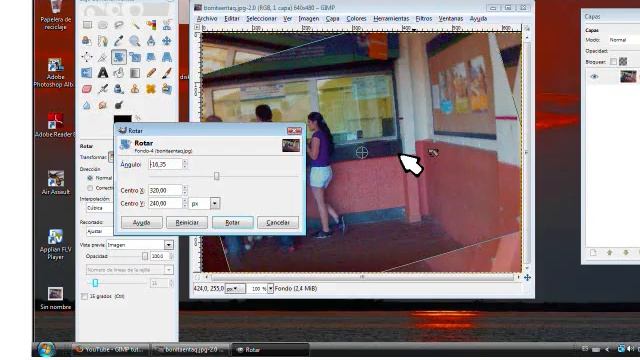Open the Interpolación Cúbica combo box
The image size is (640, 360).
(100, 208)
